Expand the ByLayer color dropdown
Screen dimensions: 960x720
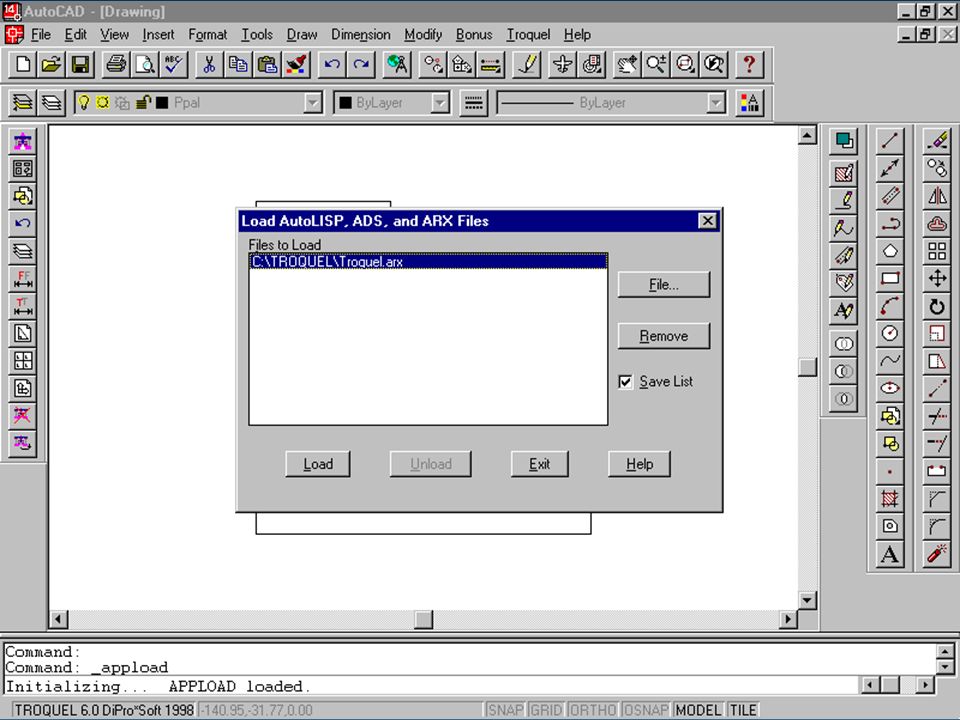pyautogui.click(x=440, y=103)
